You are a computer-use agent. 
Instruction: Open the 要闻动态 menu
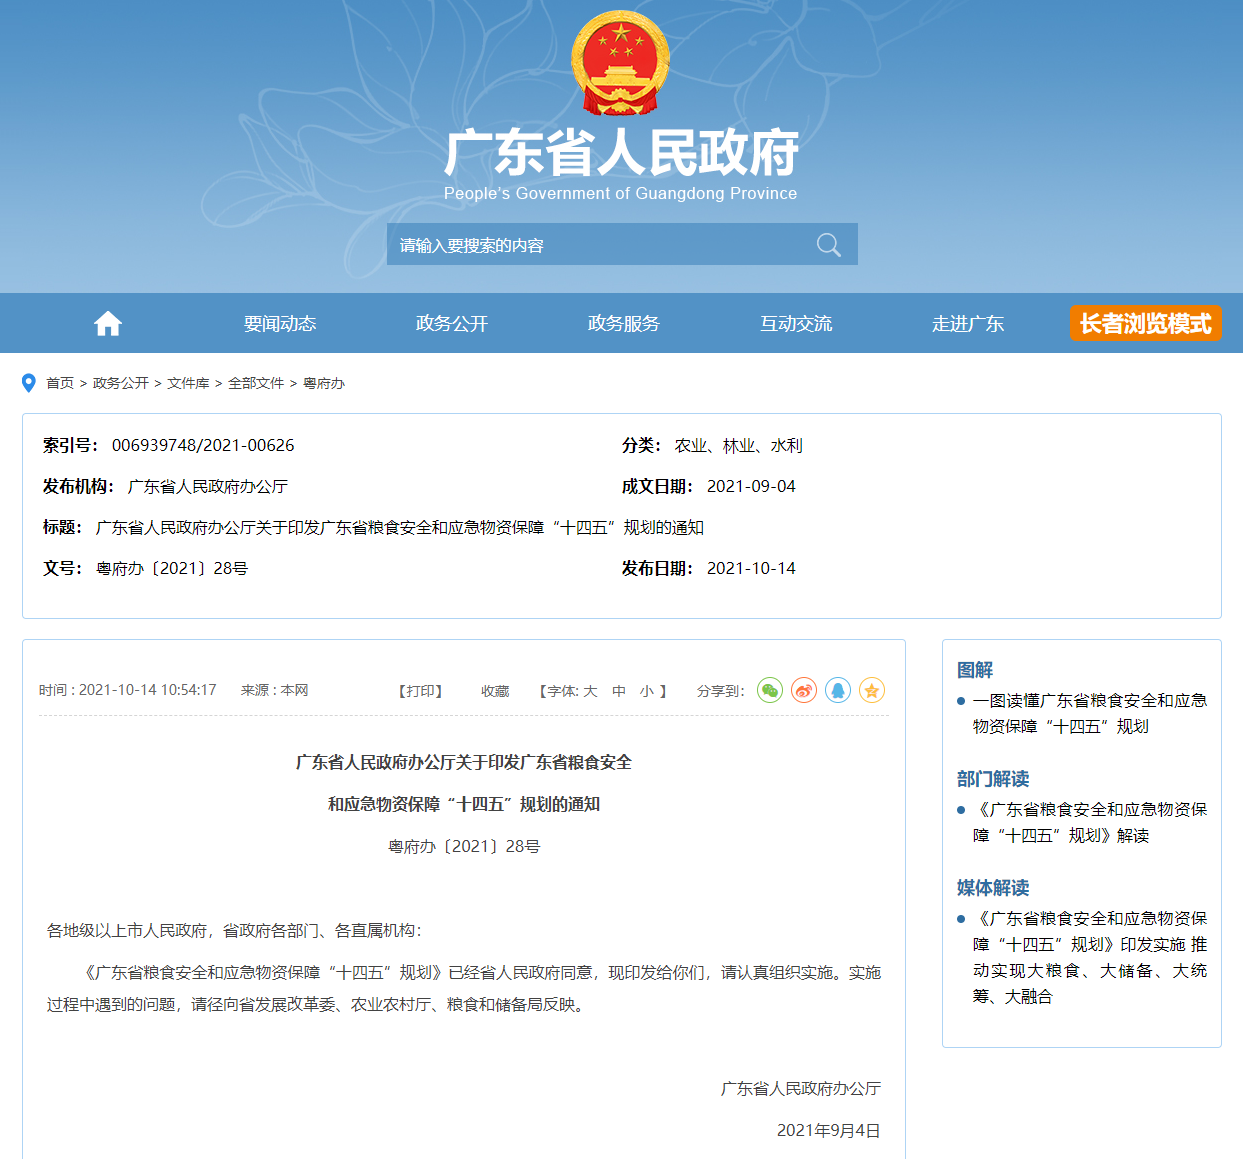pyautogui.click(x=280, y=323)
